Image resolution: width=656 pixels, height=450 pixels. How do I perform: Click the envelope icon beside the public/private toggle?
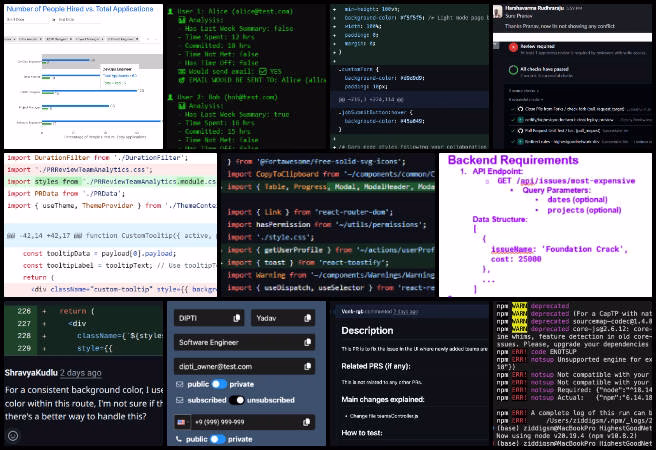point(179,384)
